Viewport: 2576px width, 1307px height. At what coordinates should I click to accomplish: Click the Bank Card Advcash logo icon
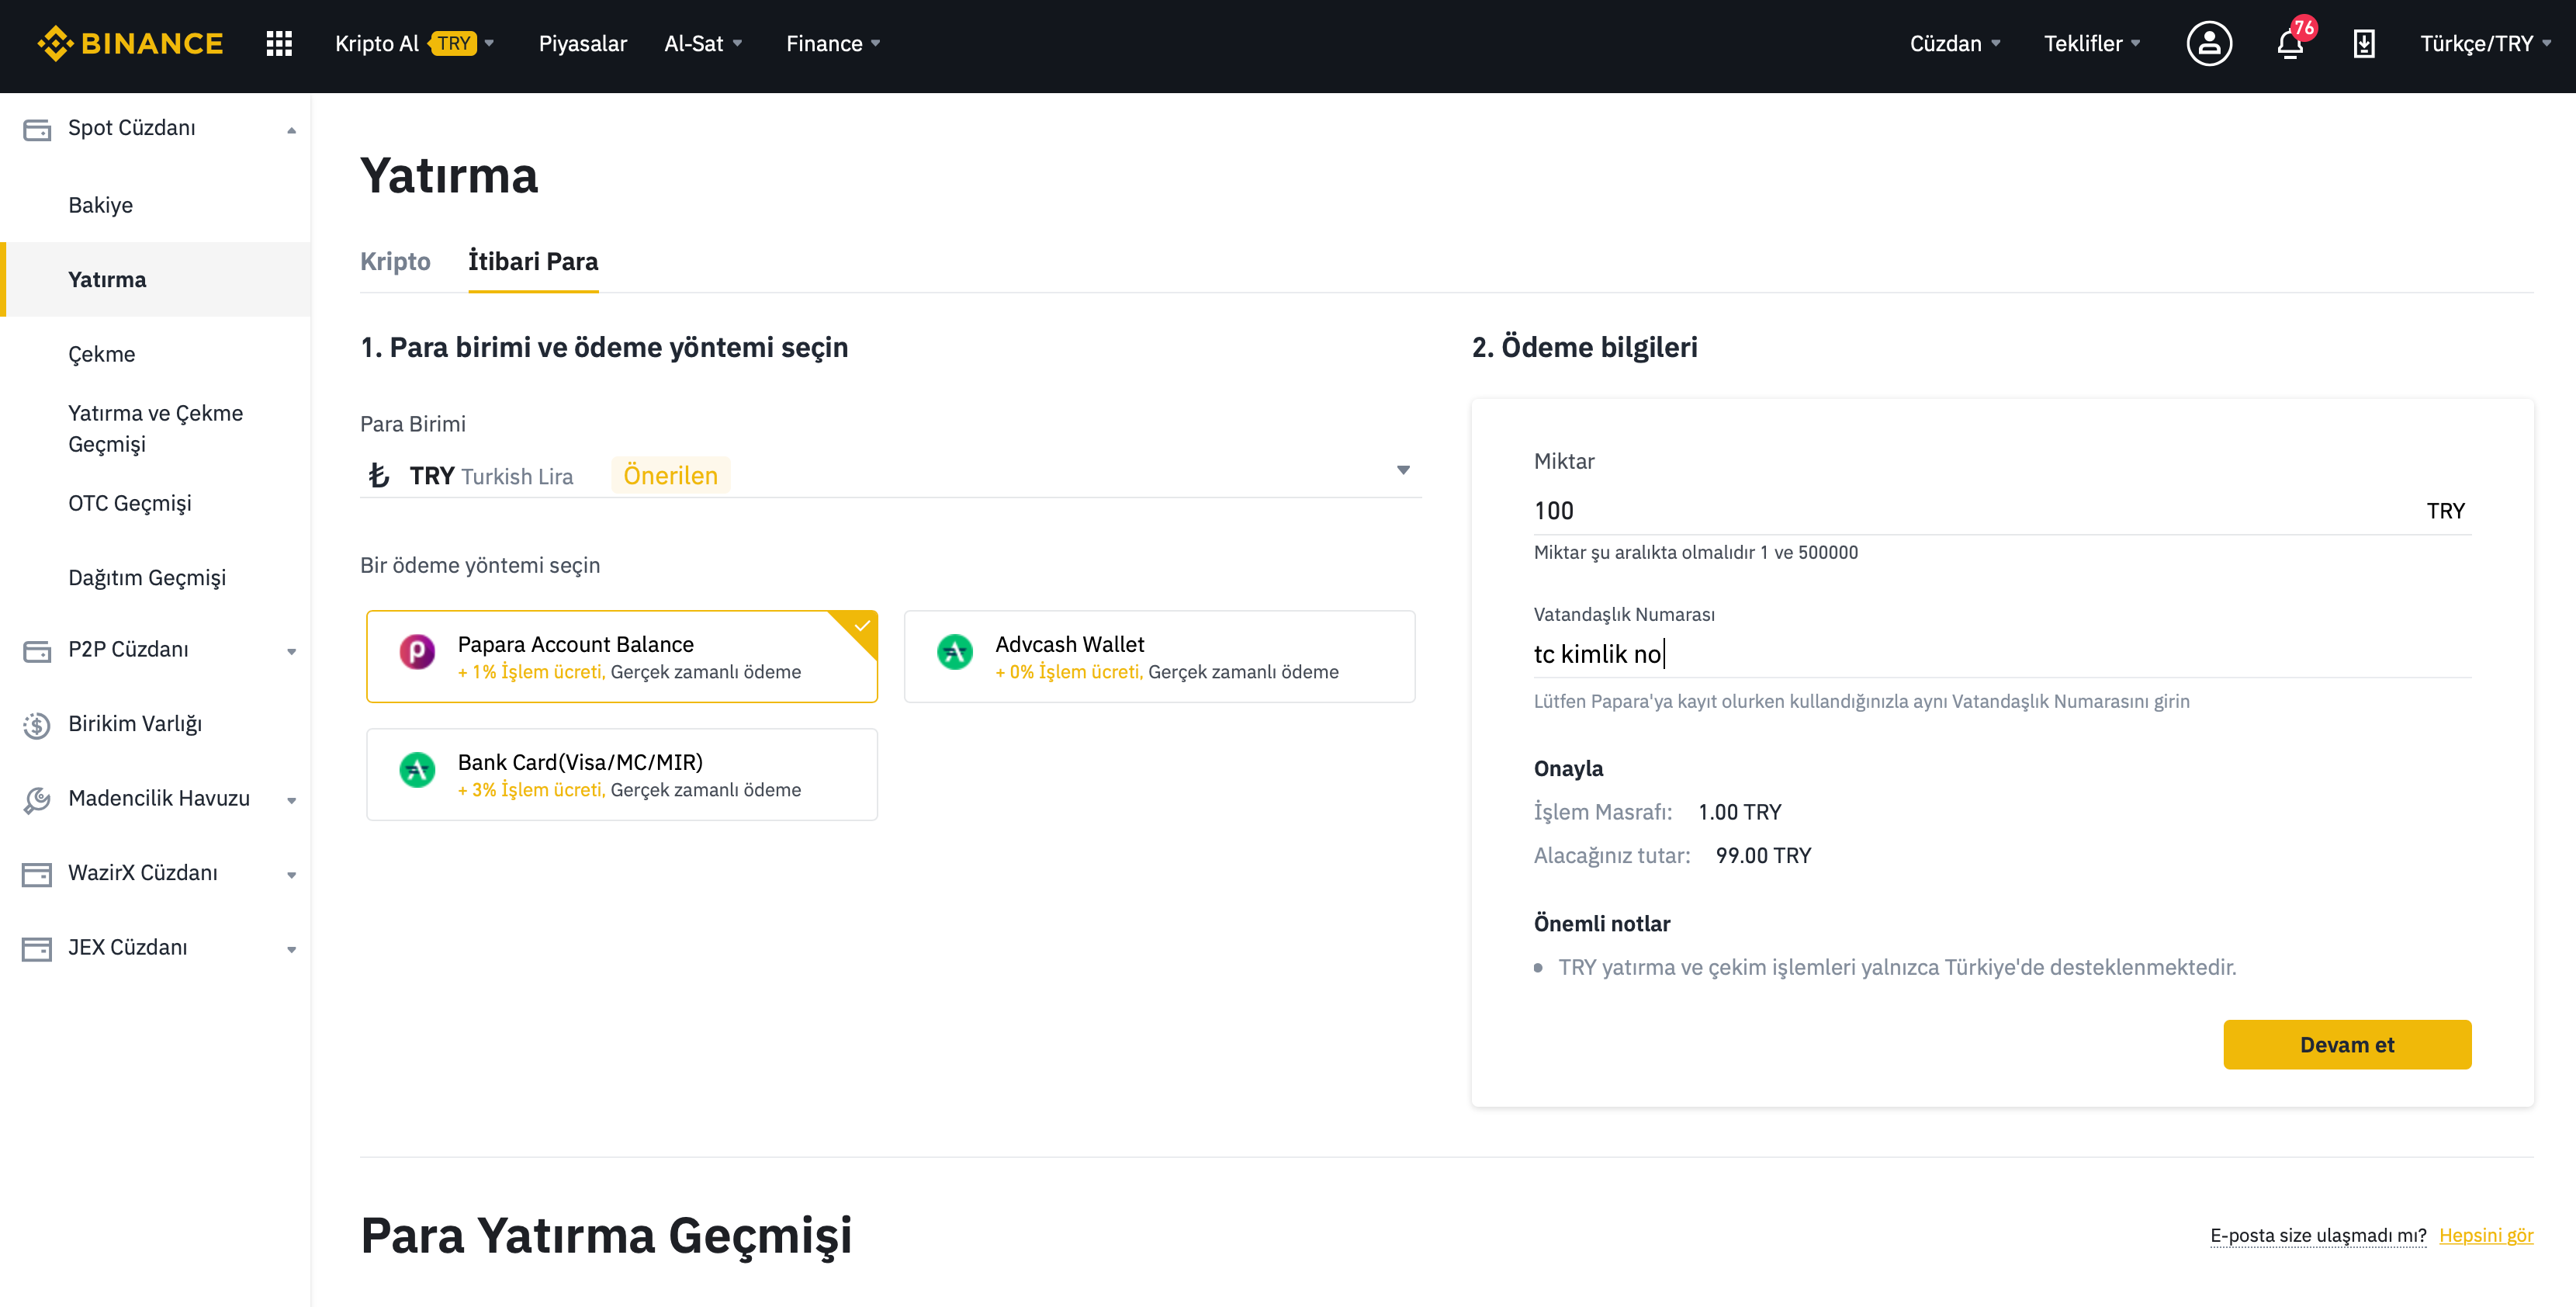pyautogui.click(x=417, y=770)
